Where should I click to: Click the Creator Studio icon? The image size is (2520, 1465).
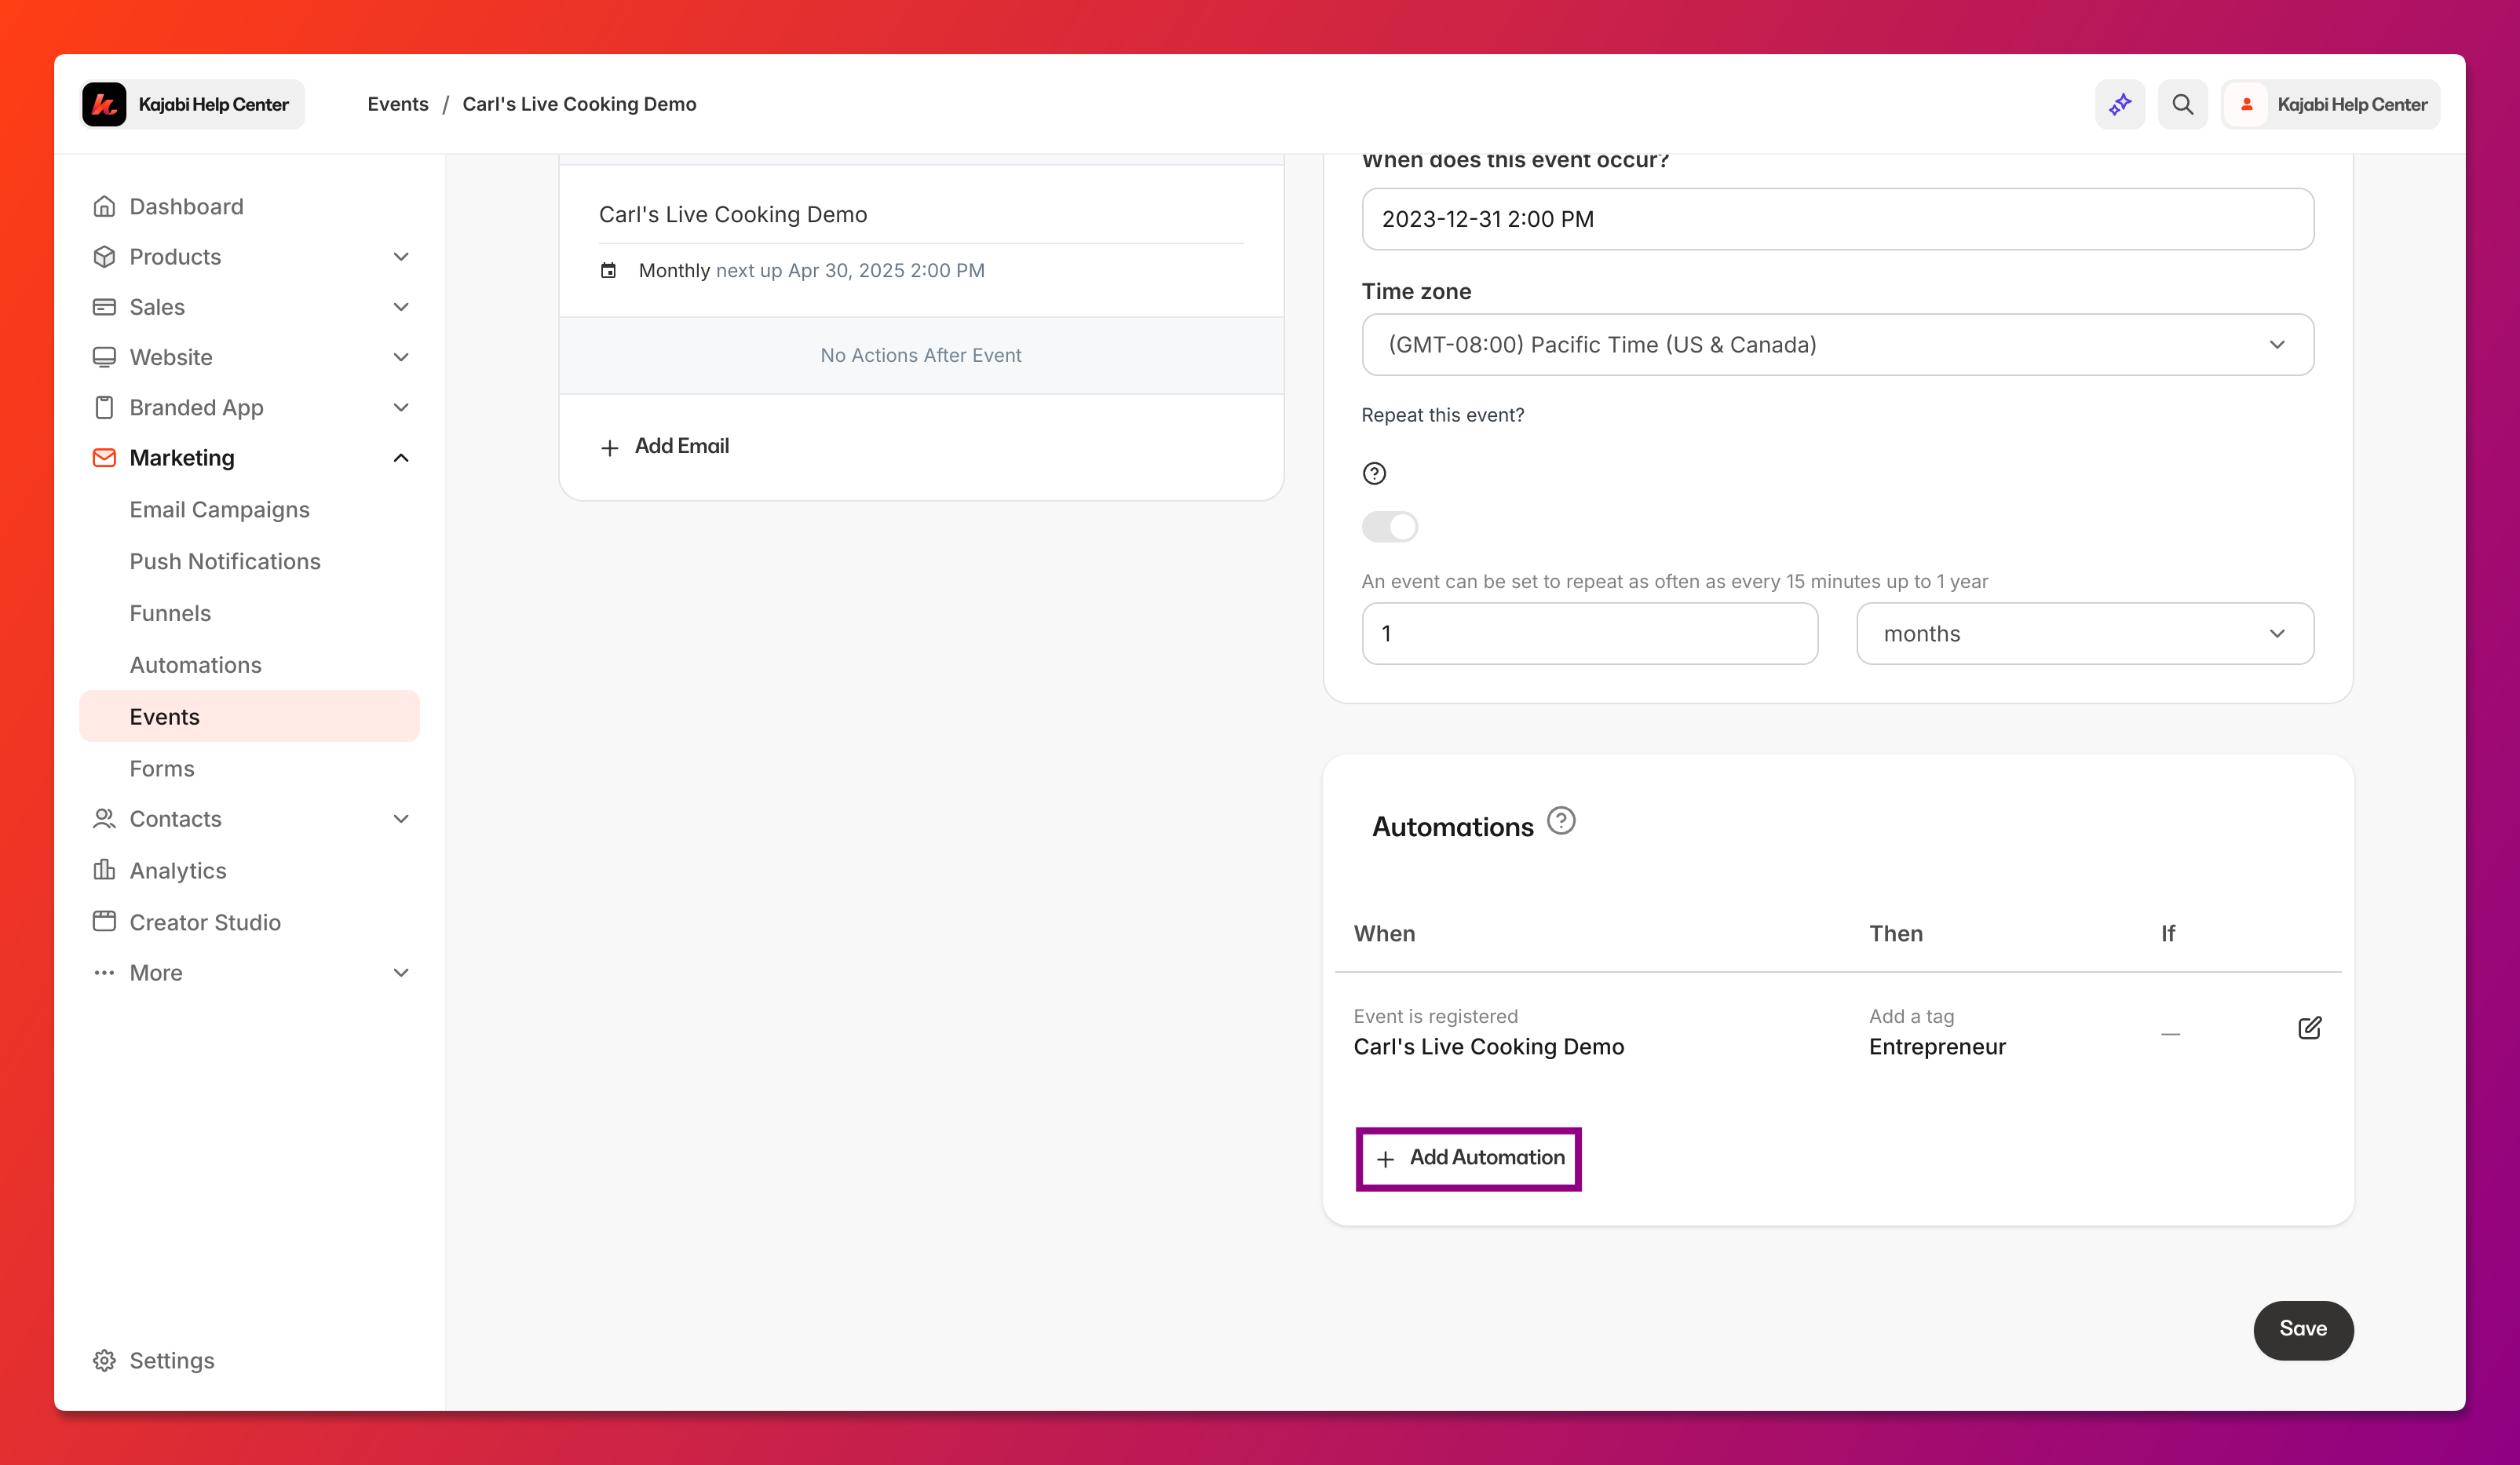104,921
